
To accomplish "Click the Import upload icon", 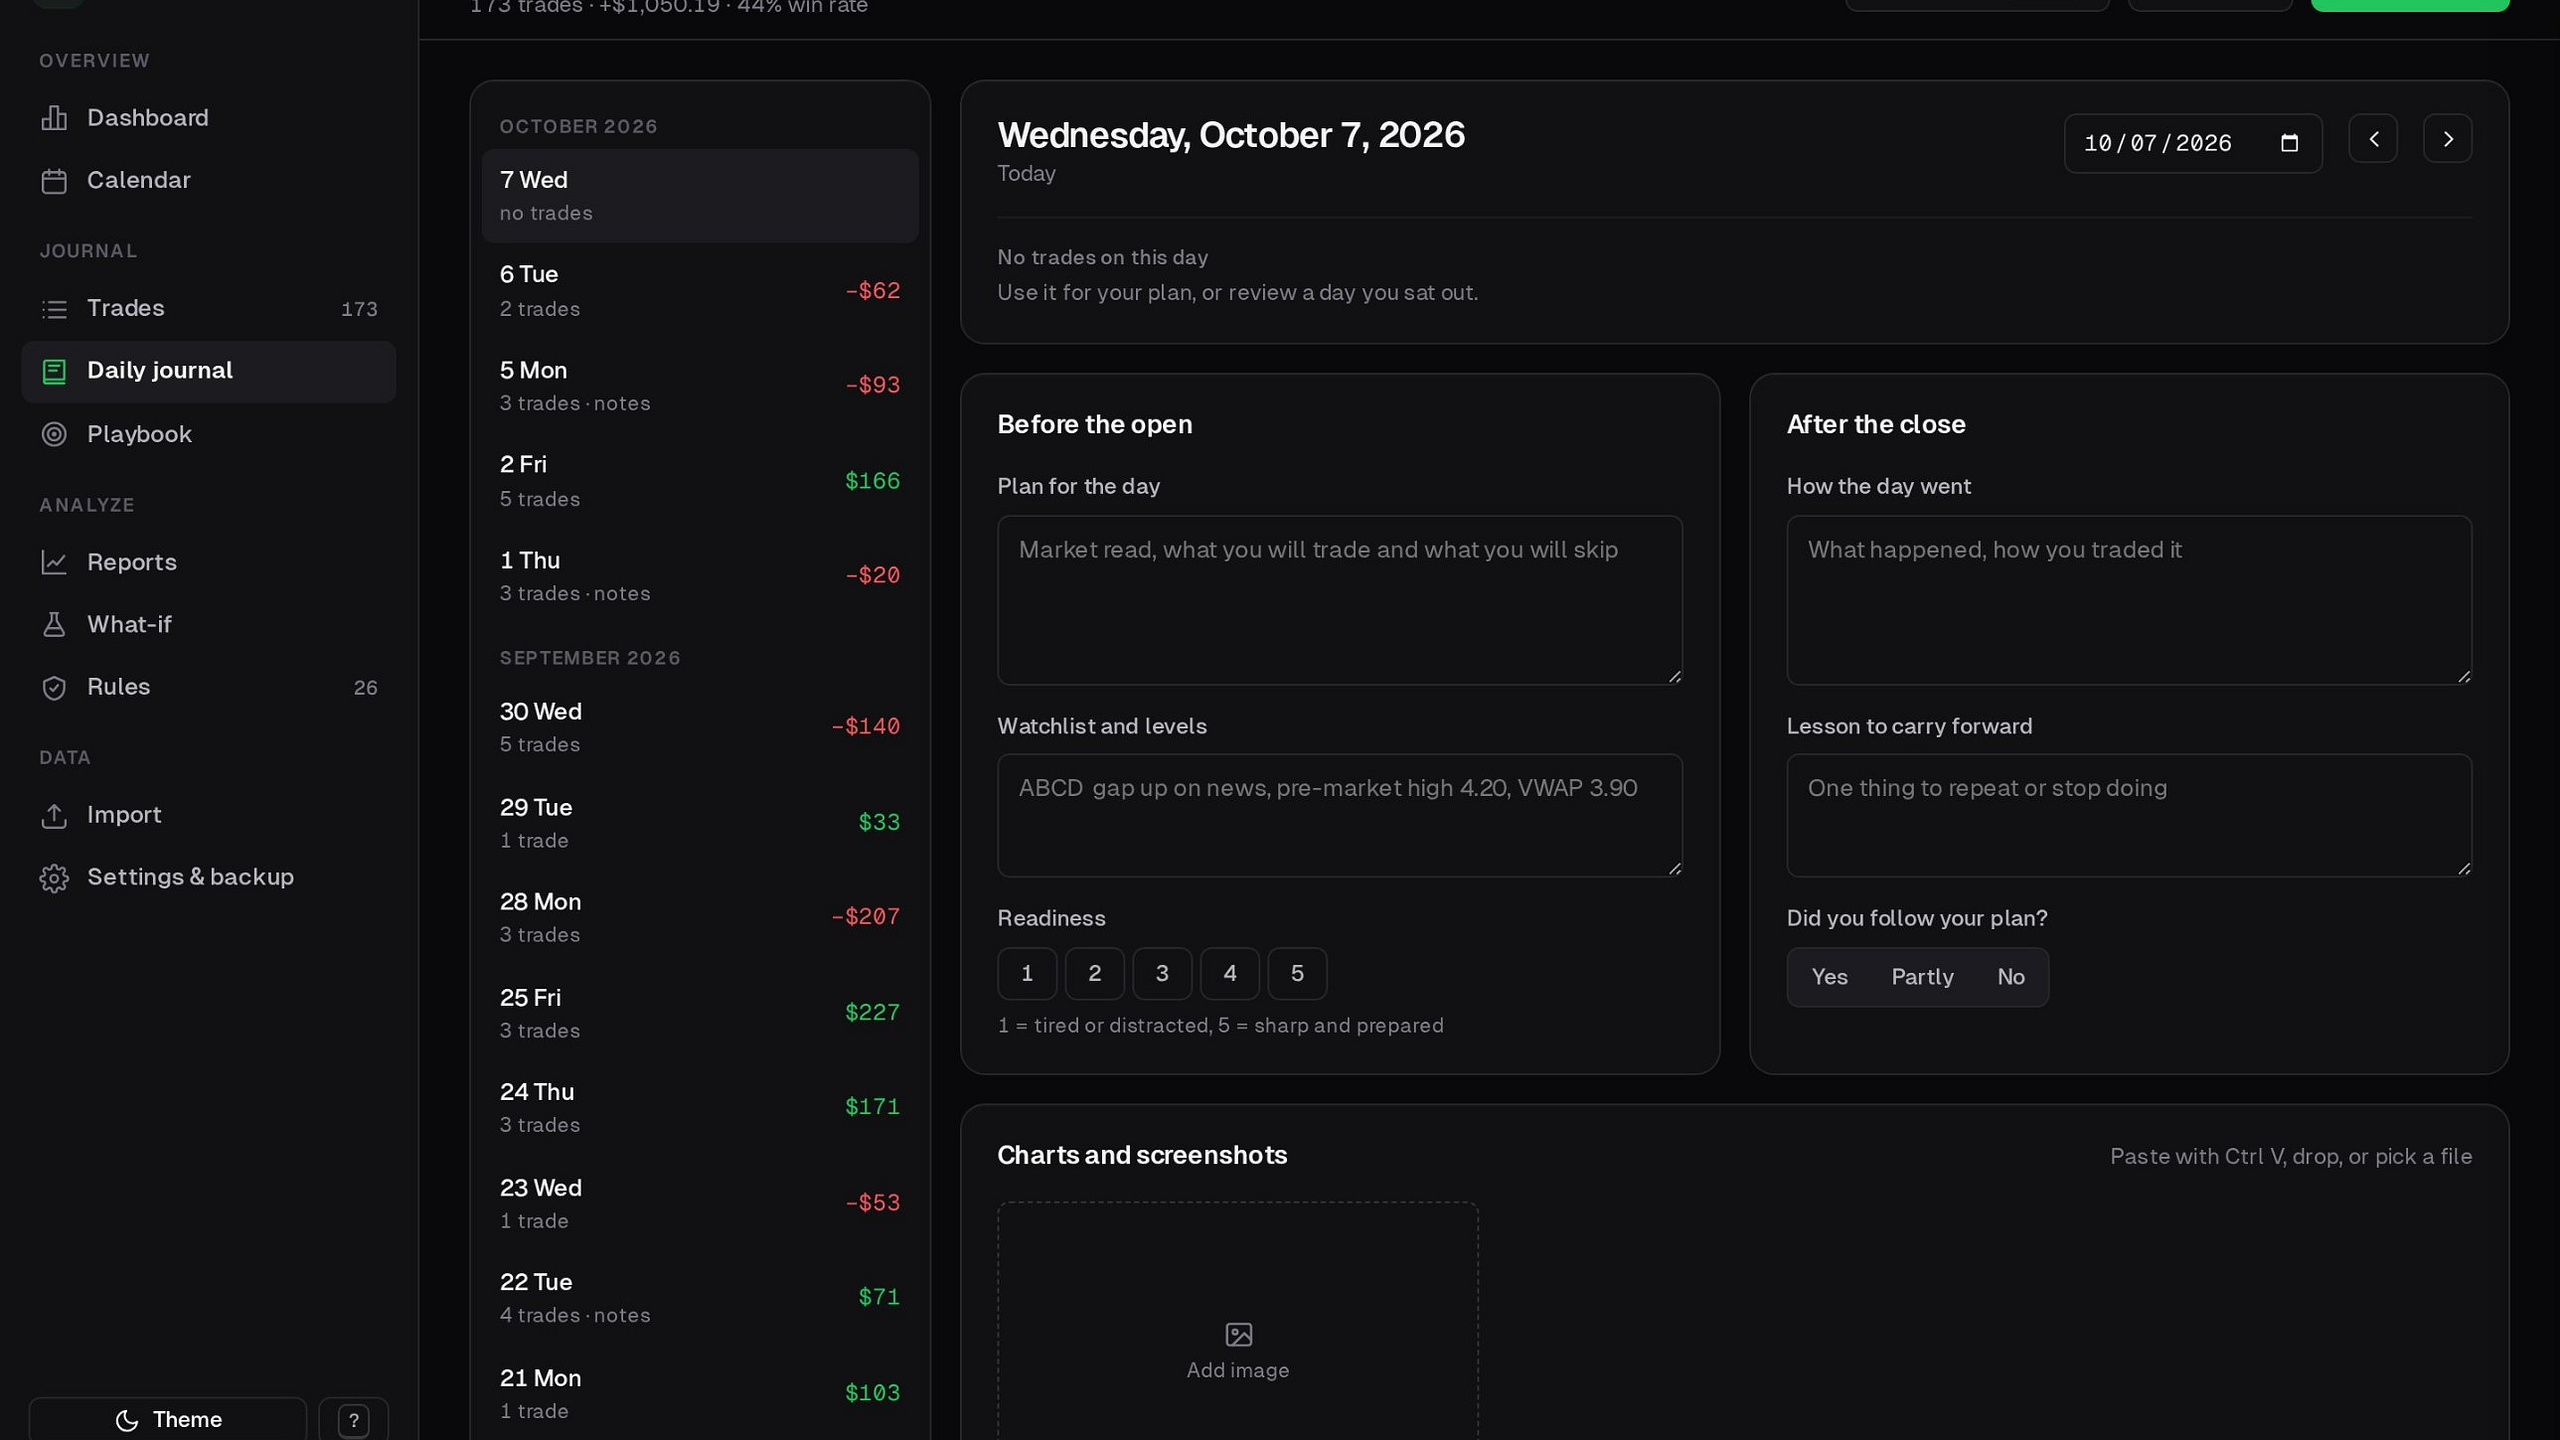I will click(x=54, y=816).
